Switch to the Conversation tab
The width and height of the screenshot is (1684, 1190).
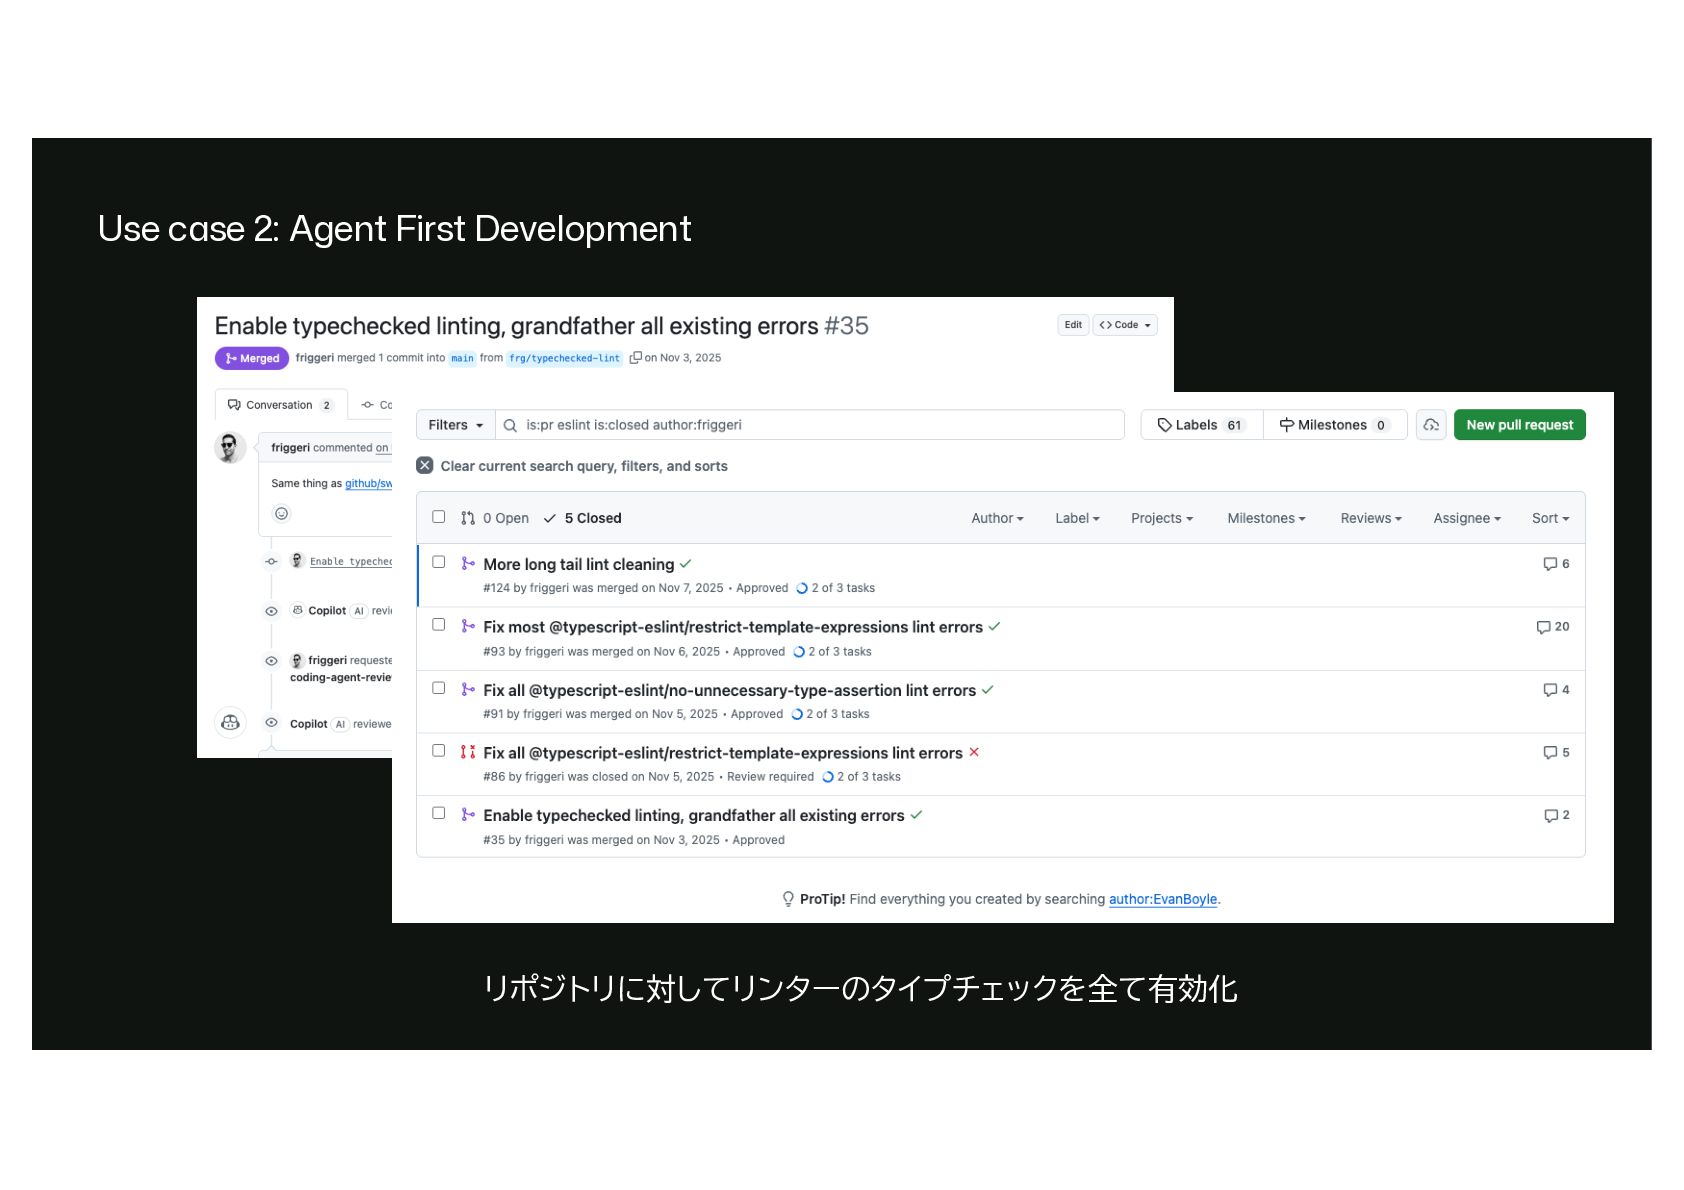[x=280, y=405]
